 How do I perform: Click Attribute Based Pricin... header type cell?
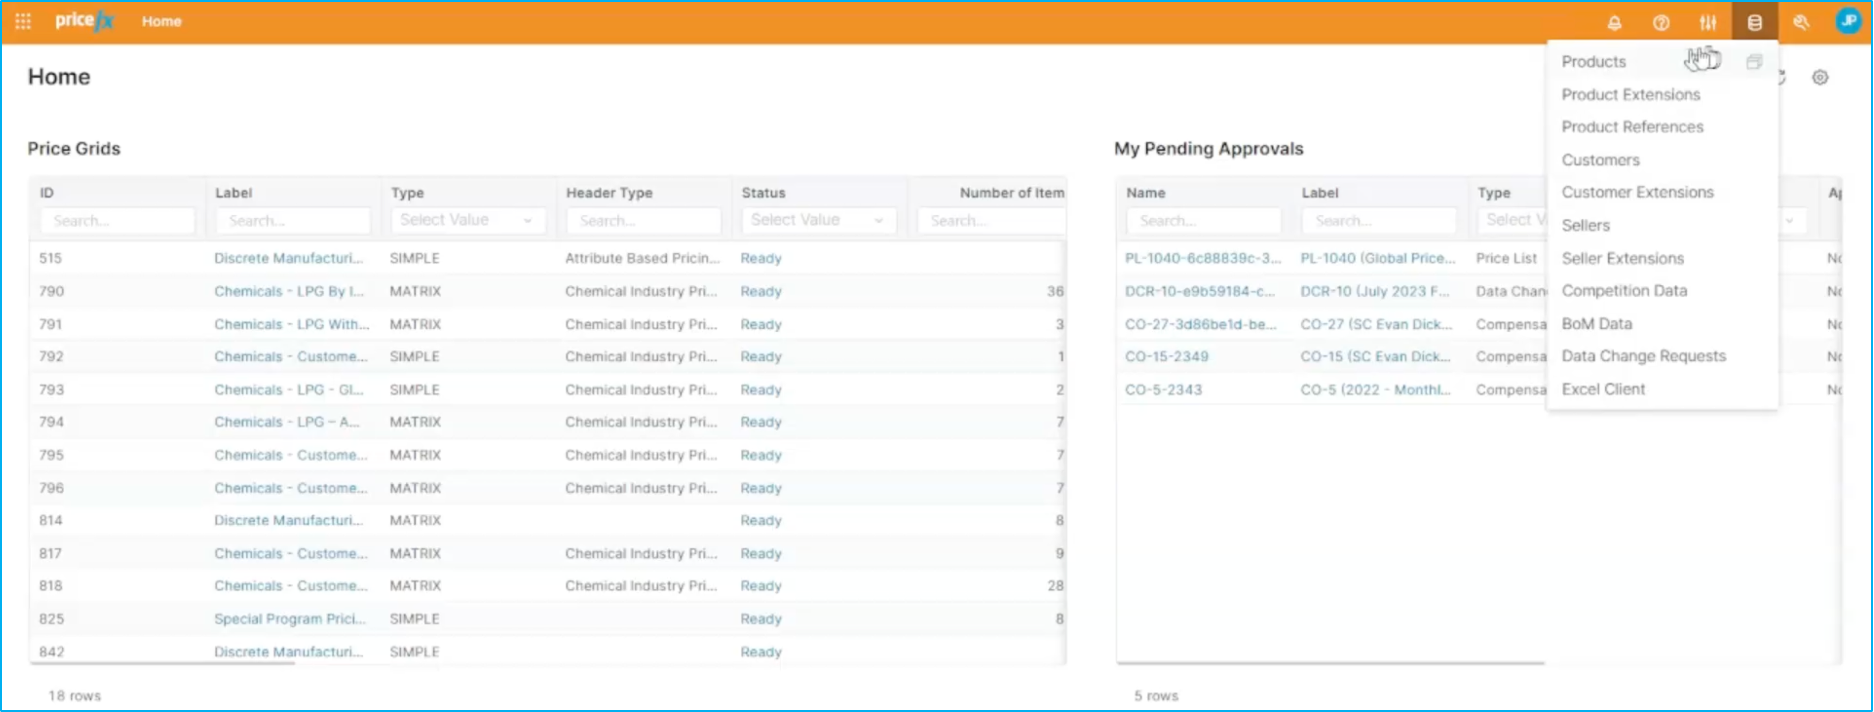tap(643, 258)
